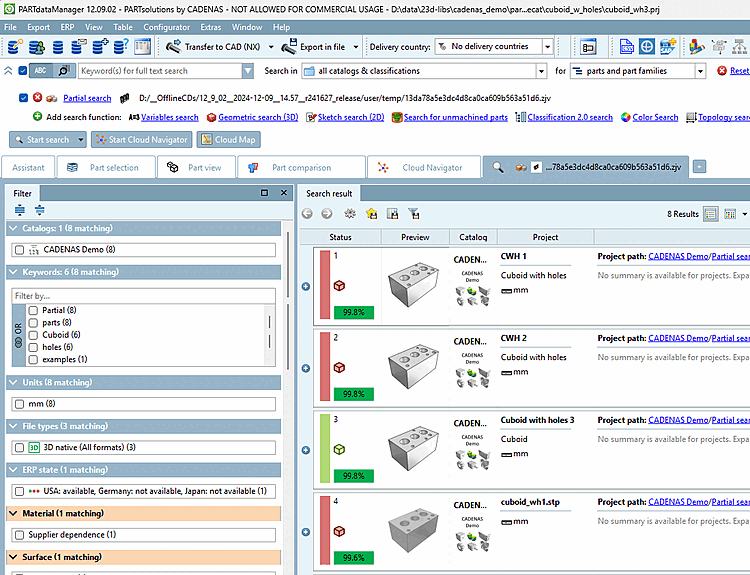Image resolution: width=750 pixels, height=575 pixels.
Task: Click the save filter funnel icon
Action: [414, 214]
